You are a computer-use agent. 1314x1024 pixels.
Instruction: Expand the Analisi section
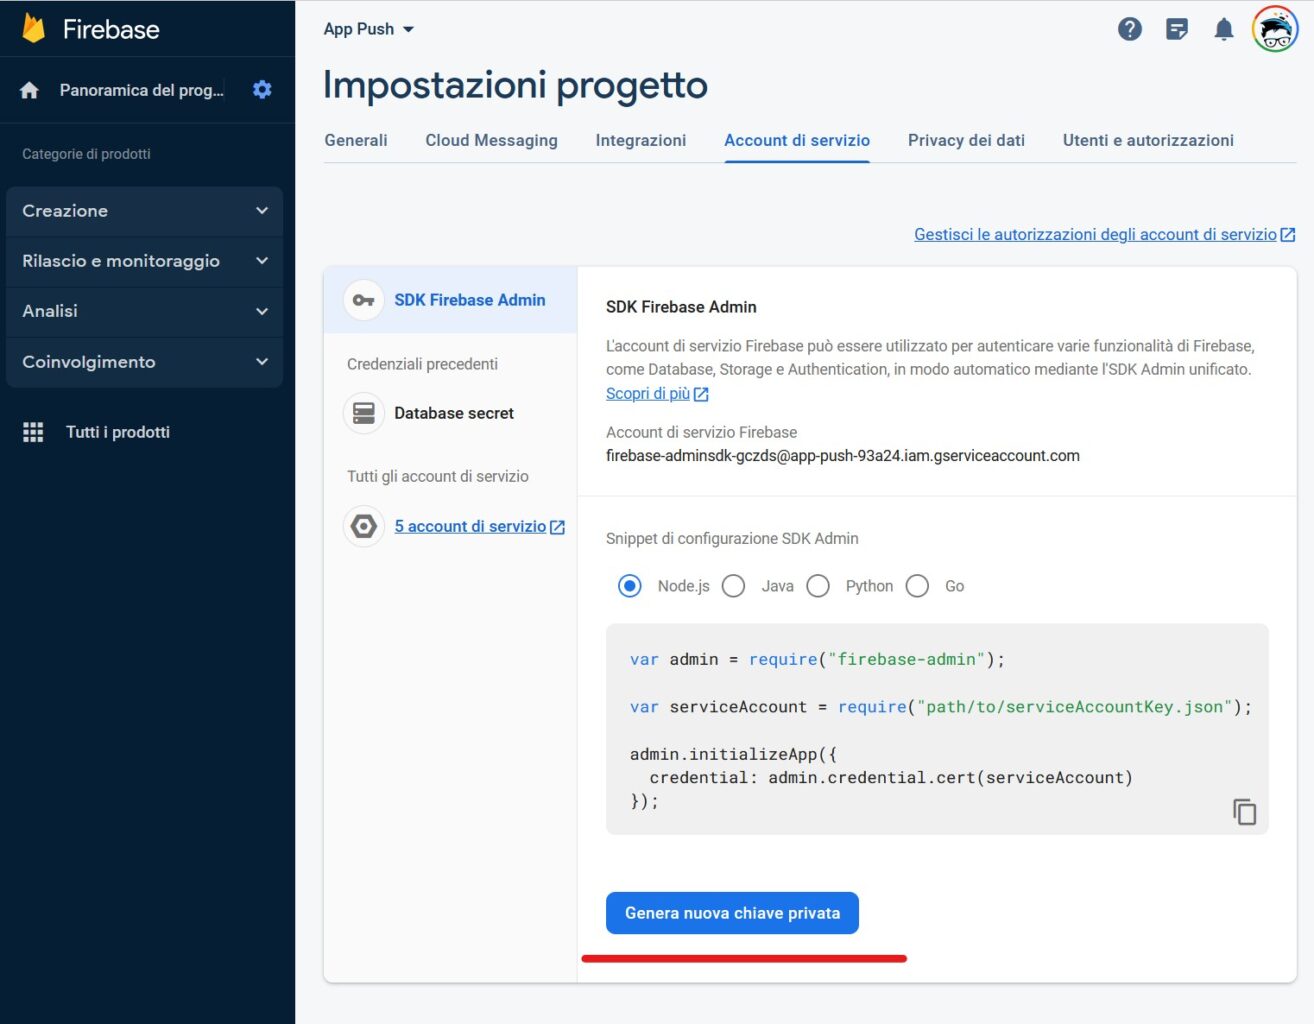pyautogui.click(x=144, y=311)
